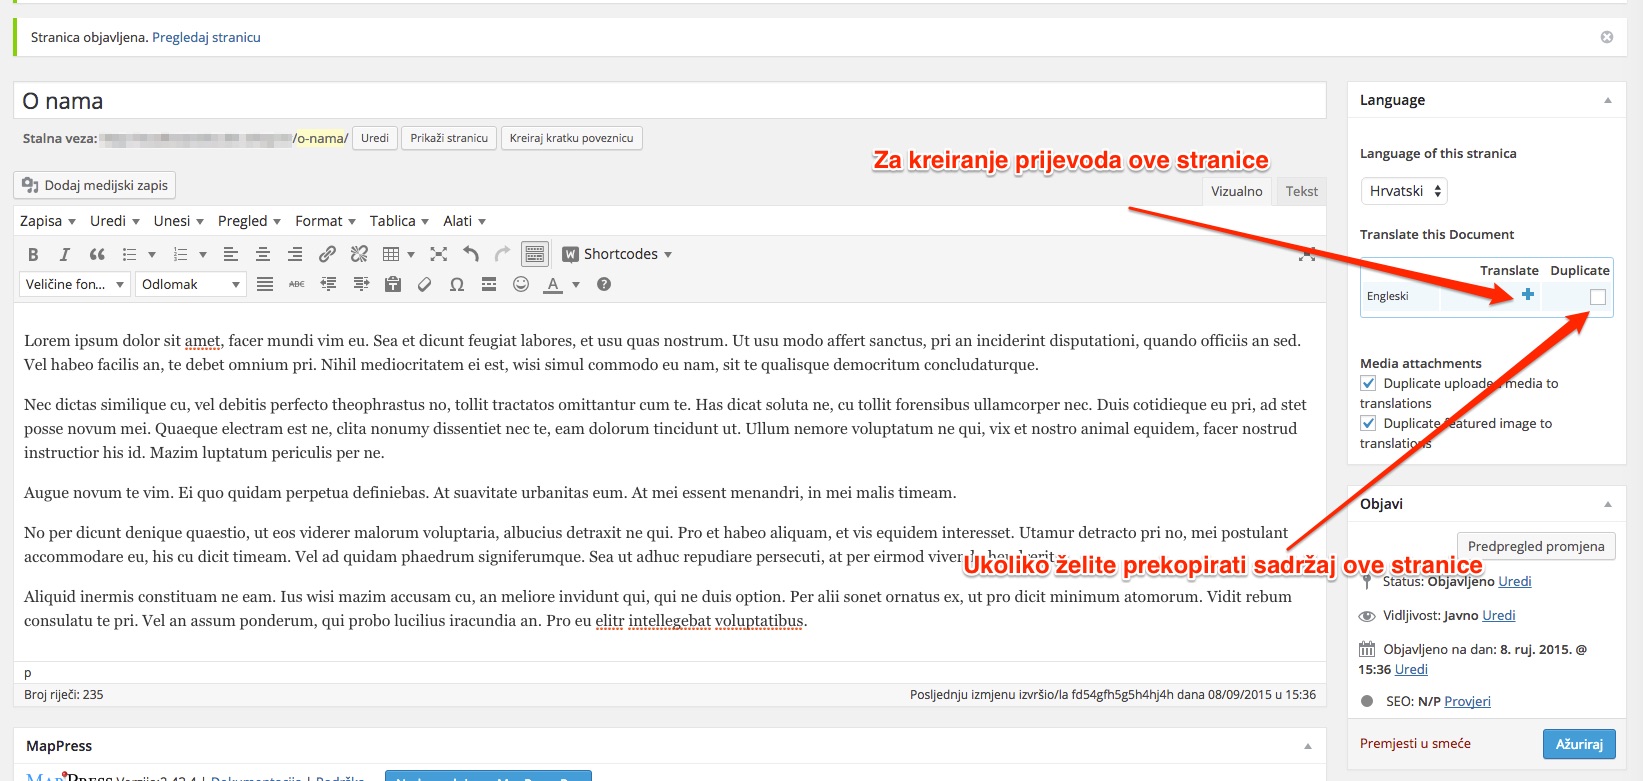1643x781 pixels.
Task: Open the Tablica menu
Action: click(399, 221)
